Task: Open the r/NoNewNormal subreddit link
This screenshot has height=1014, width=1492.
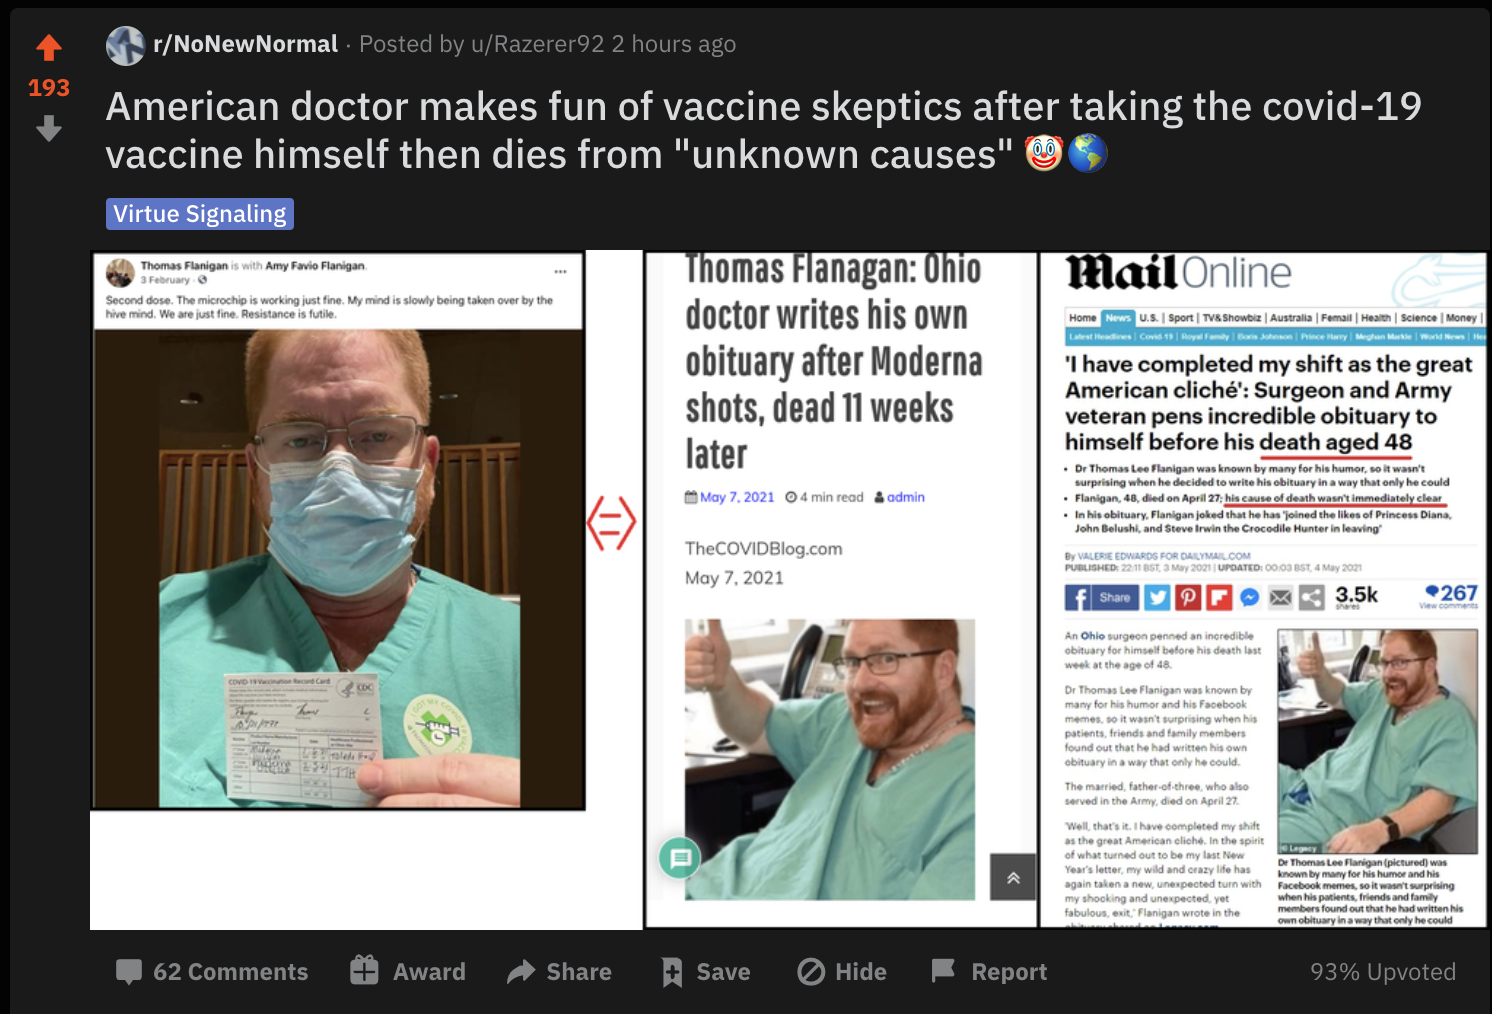Action: (x=246, y=44)
